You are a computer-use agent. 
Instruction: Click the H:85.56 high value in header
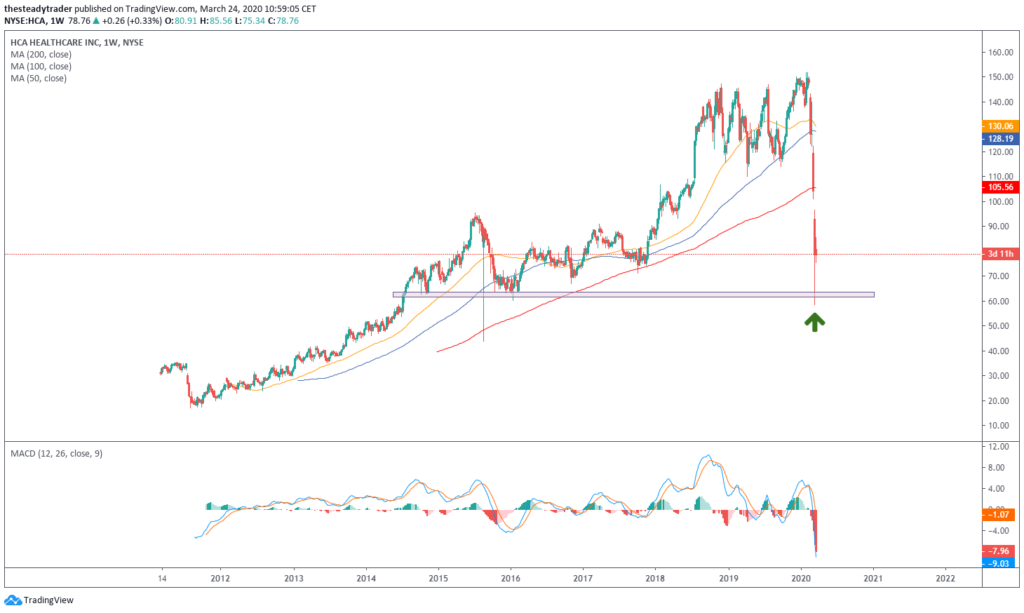pos(216,21)
